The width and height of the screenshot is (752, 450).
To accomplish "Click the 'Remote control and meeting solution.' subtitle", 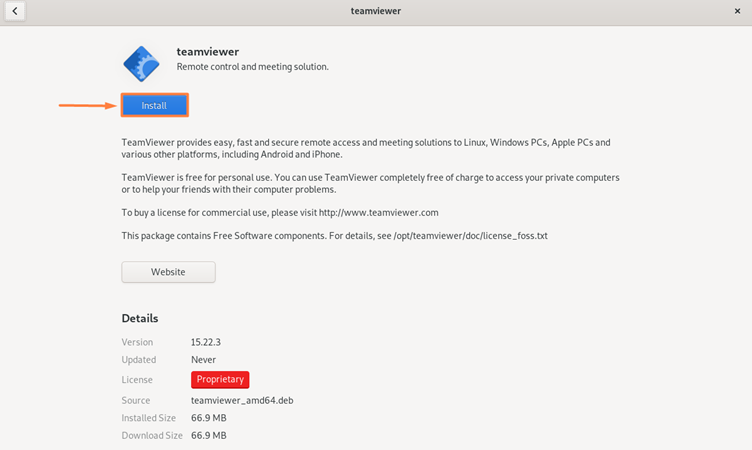I will point(253,67).
